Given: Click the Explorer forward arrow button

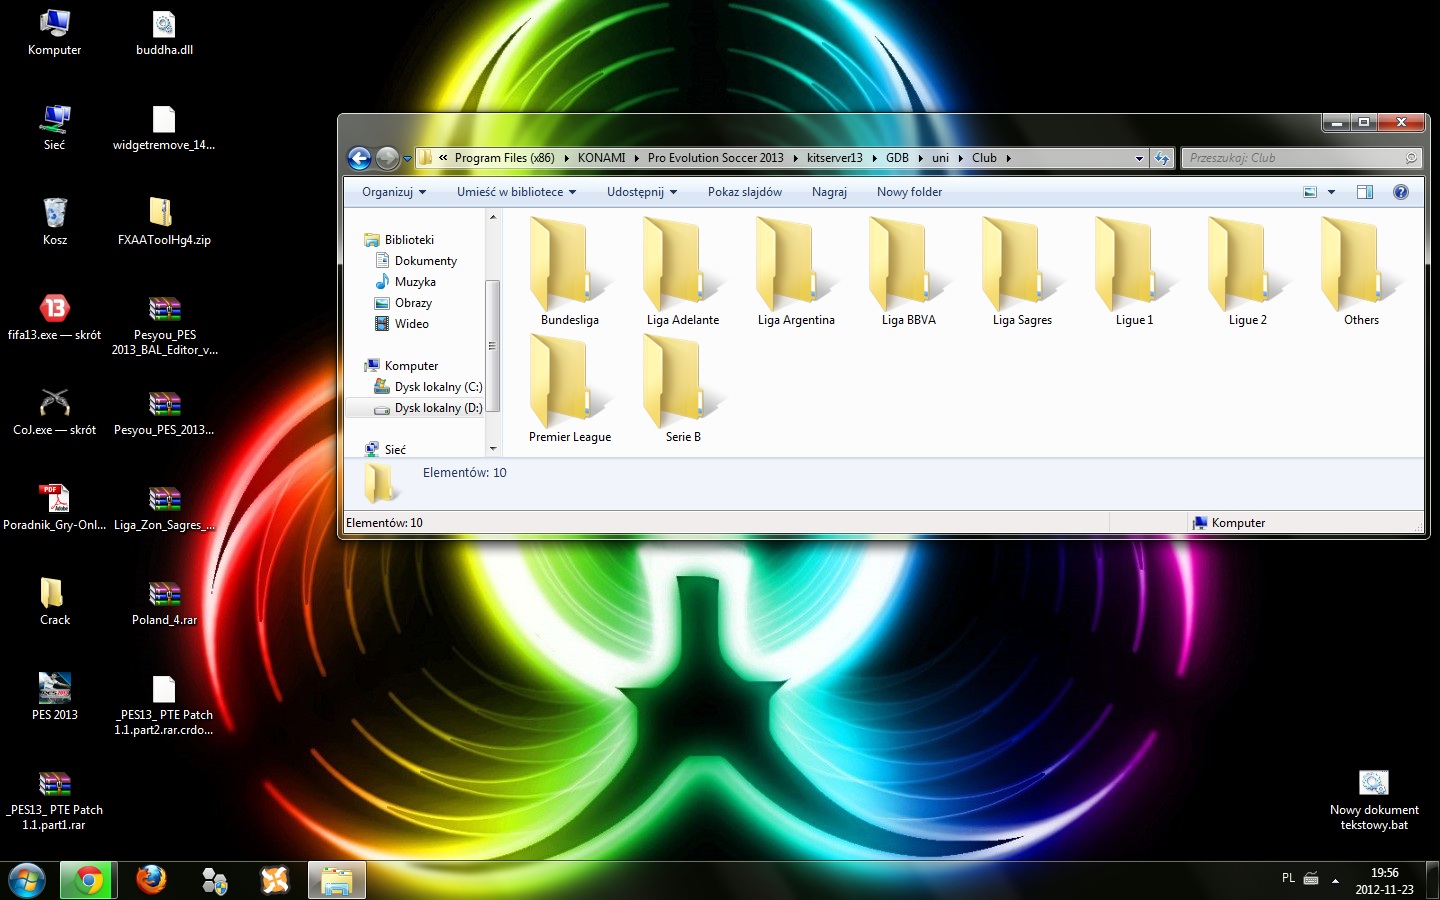Looking at the screenshot, I should [x=387, y=158].
